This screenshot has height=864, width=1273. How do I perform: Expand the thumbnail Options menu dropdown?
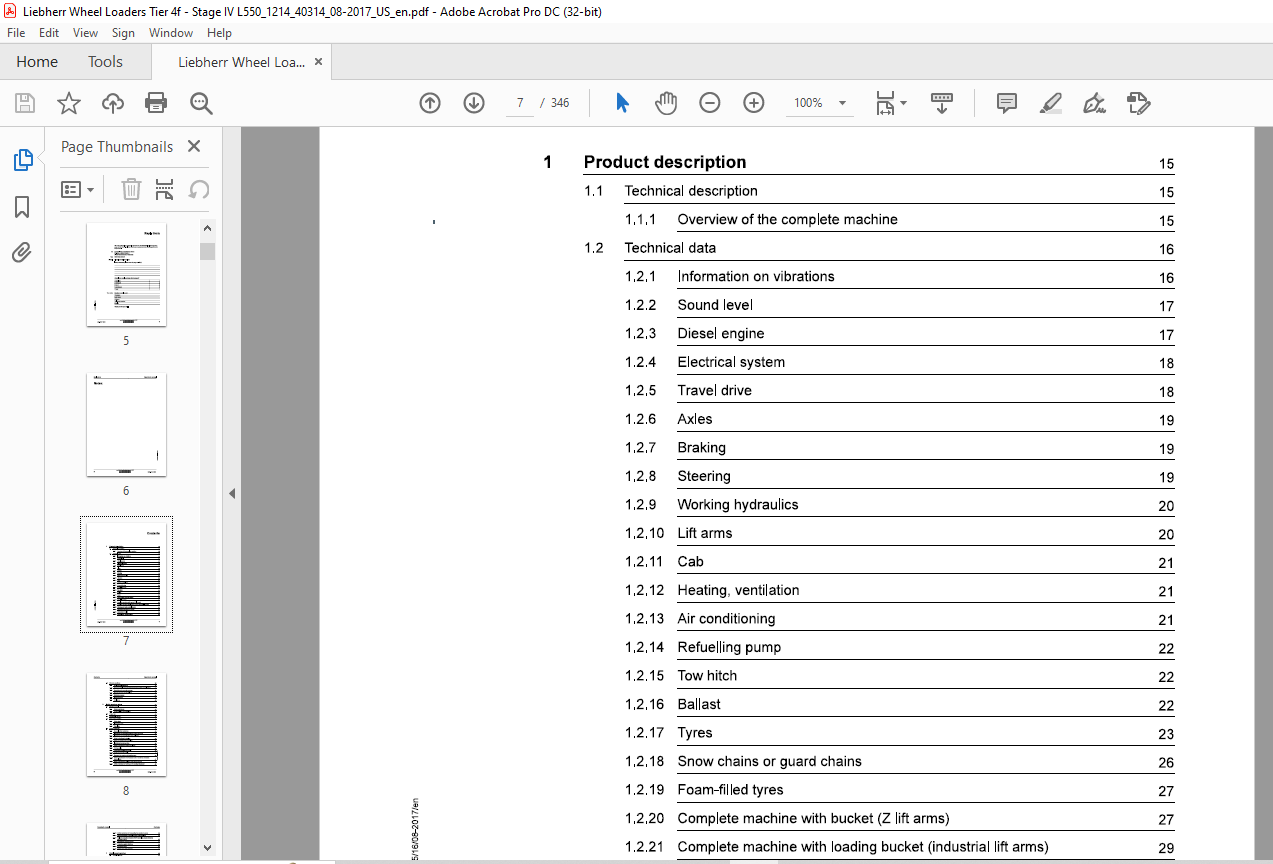coord(78,189)
